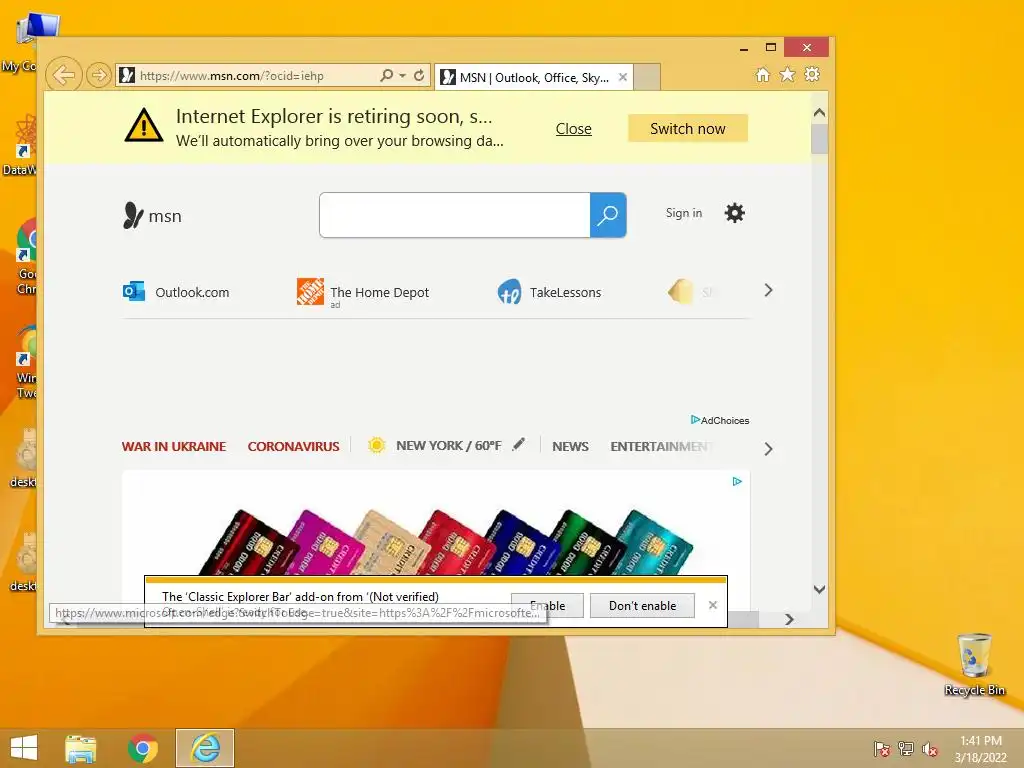Click the muted volume tray icon
The image size is (1024, 768).
pyautogui.click(x=929, y=748)
